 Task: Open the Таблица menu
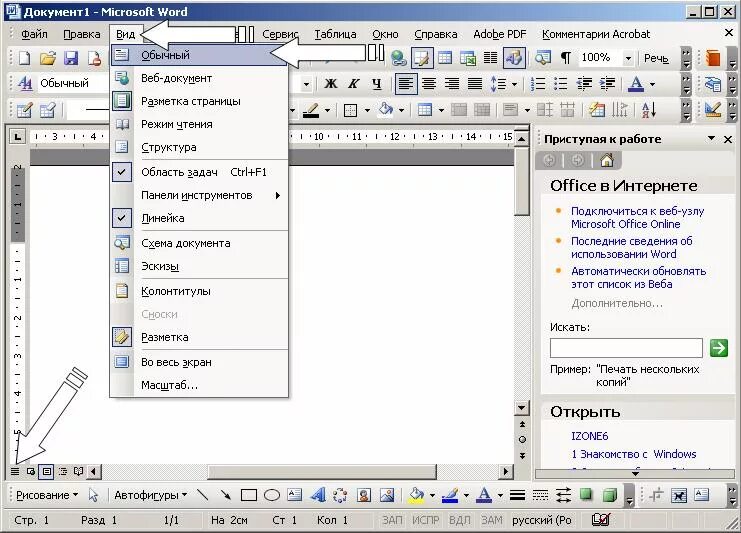[x=335, y=34]
